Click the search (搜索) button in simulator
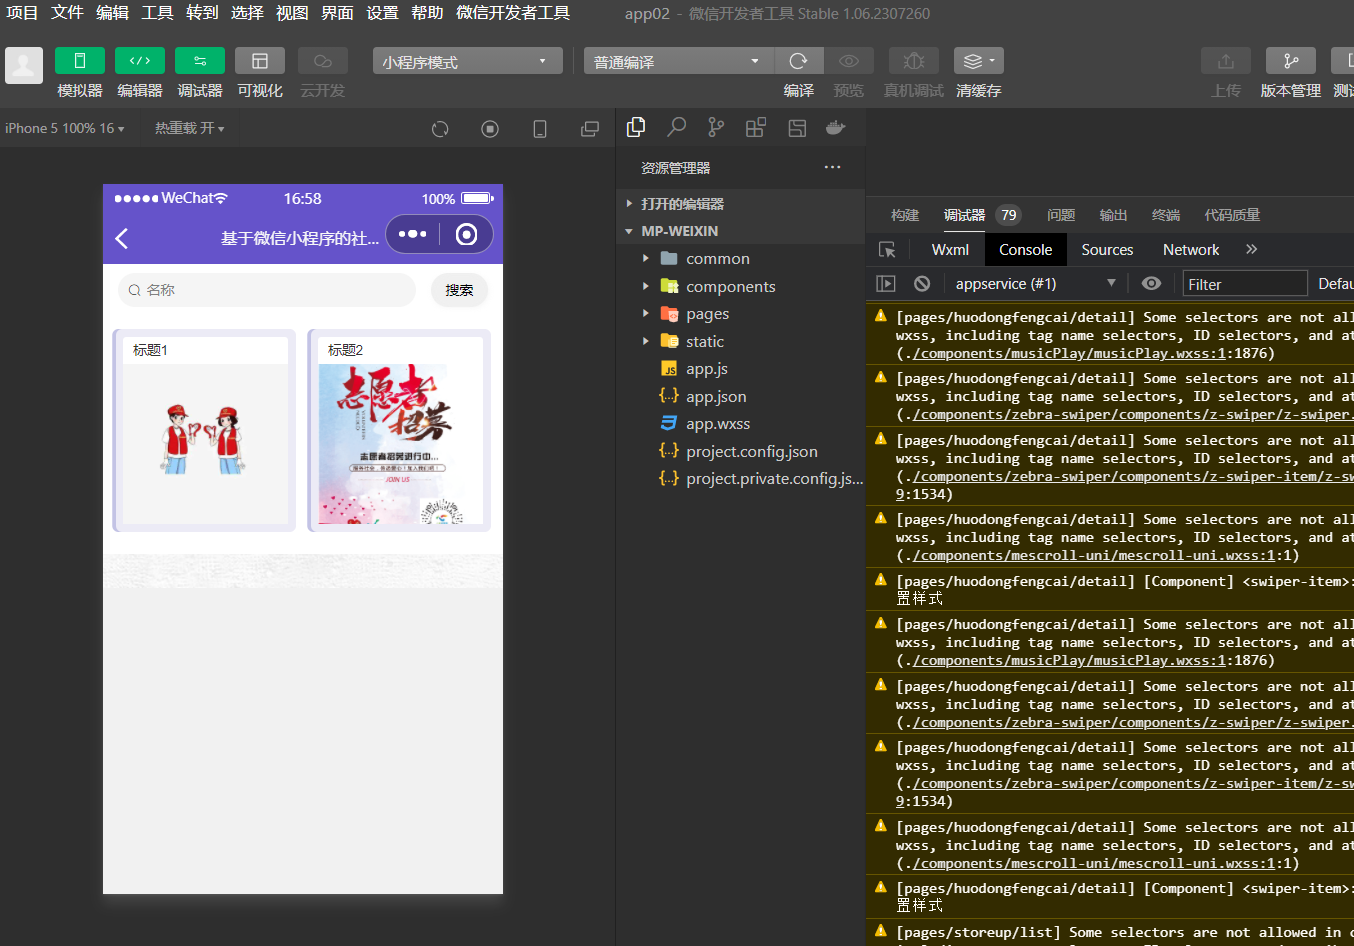The height and width of the screenshot is (946, 1354). point(459,290)
